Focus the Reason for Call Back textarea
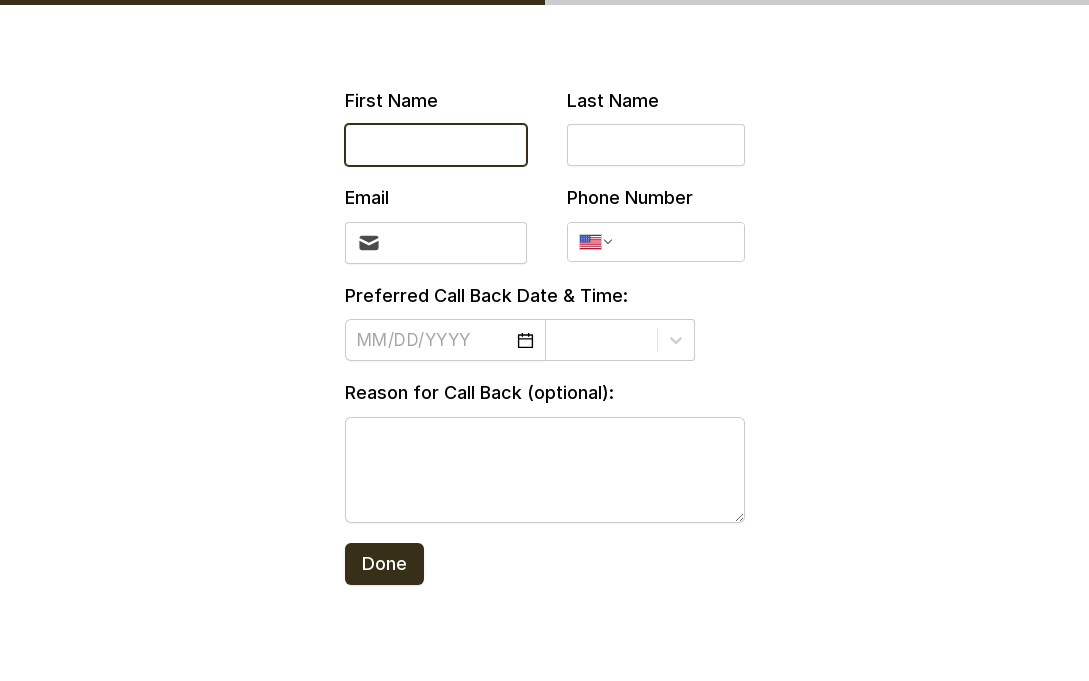Screen dimensions: 1089x681 (x=545, y=469)
